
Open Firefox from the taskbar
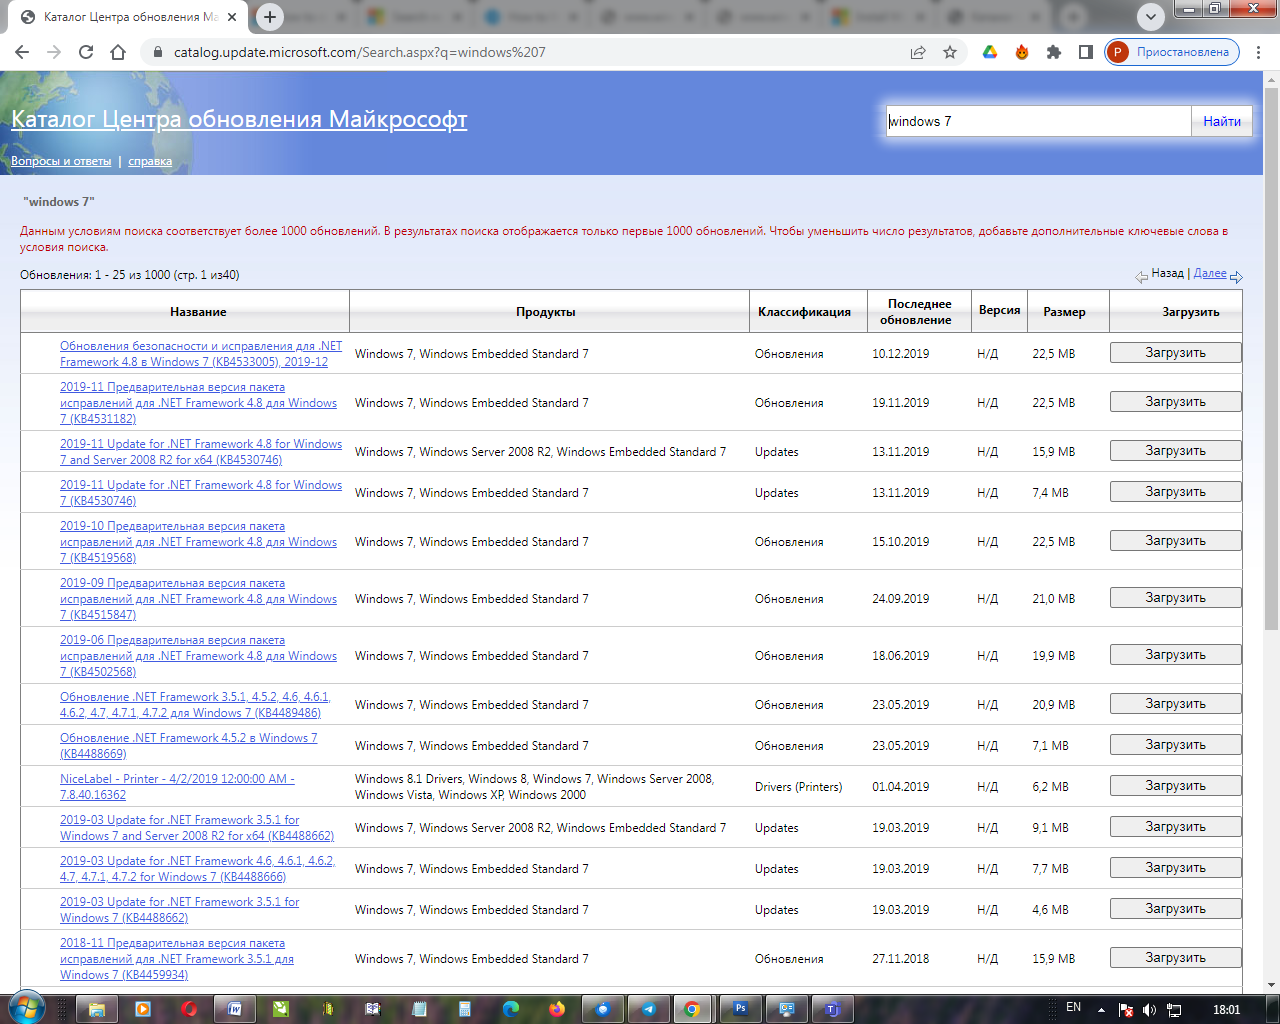[557, 1009]
